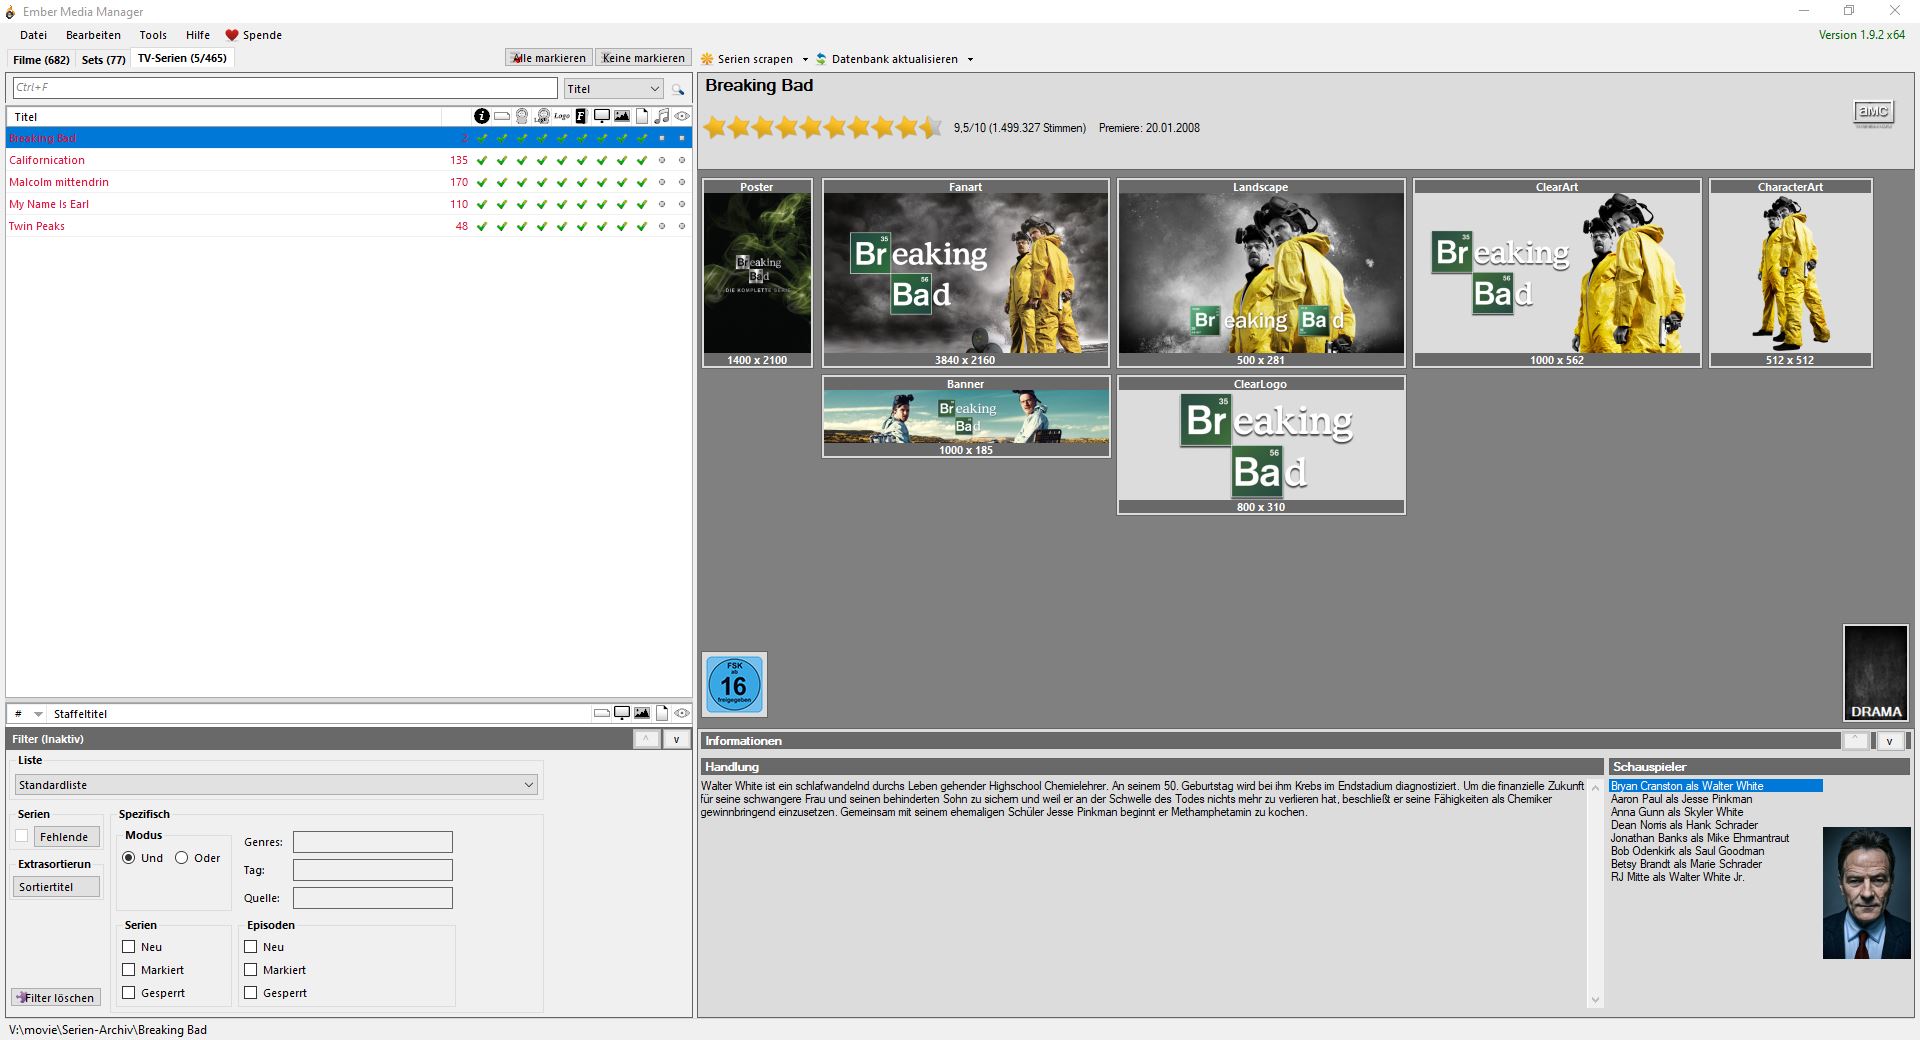Select the Und radio button
1920x1040 pixels.
point(129,857)
